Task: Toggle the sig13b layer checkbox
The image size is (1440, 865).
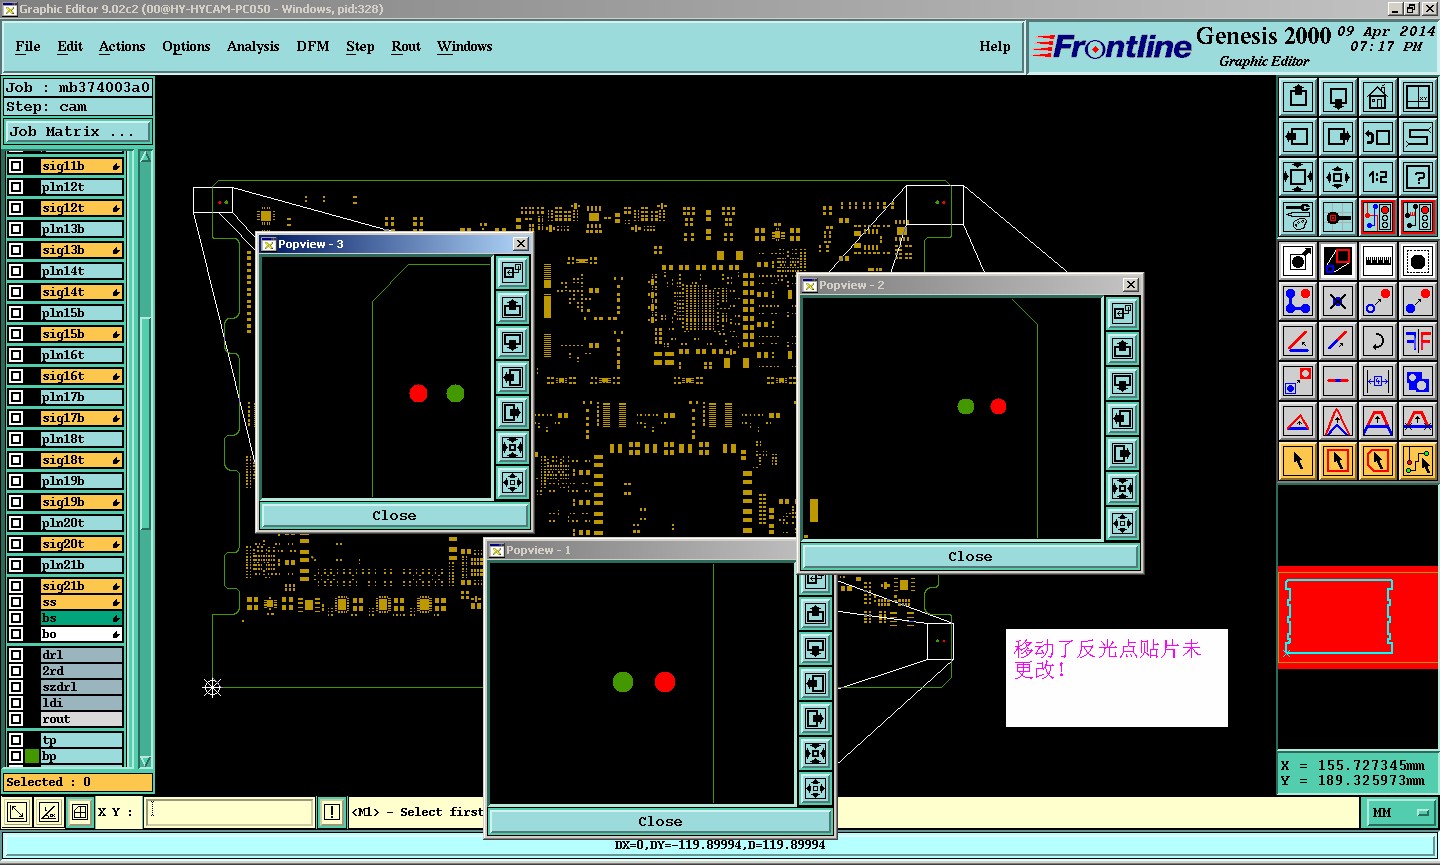Action: point(16,250)
